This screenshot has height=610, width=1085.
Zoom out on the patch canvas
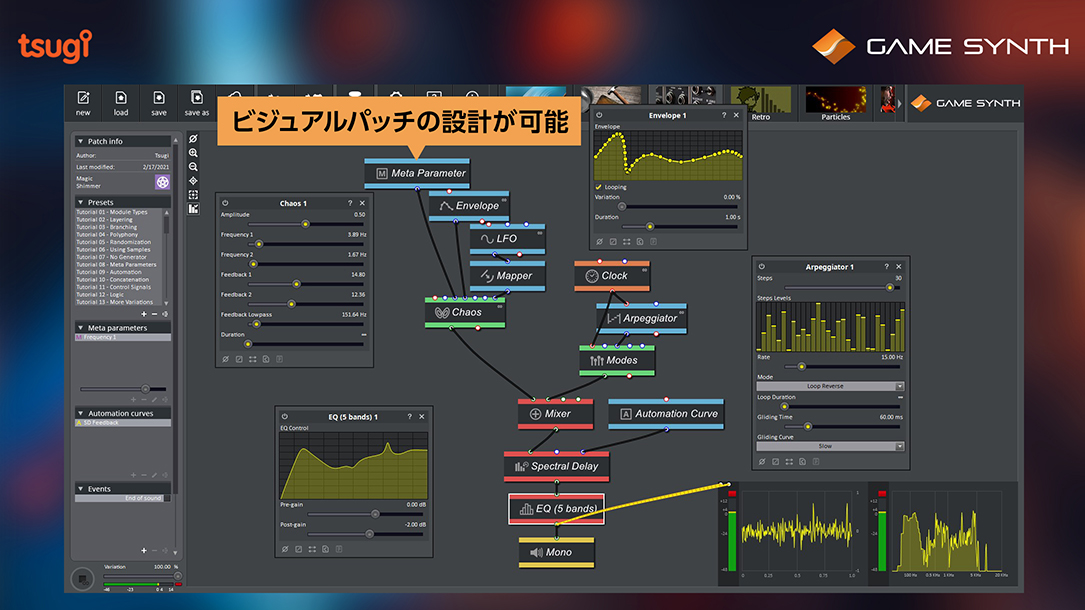tap(193, 167)
